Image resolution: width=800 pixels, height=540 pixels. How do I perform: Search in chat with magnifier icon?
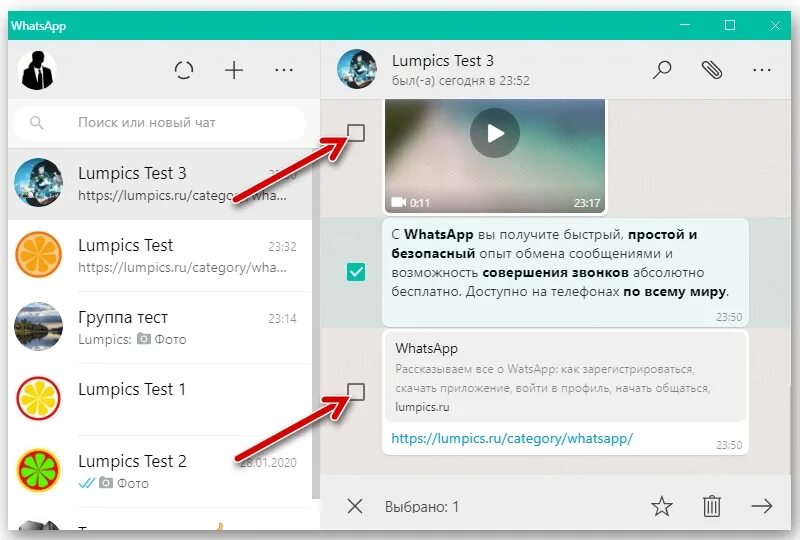662,70
